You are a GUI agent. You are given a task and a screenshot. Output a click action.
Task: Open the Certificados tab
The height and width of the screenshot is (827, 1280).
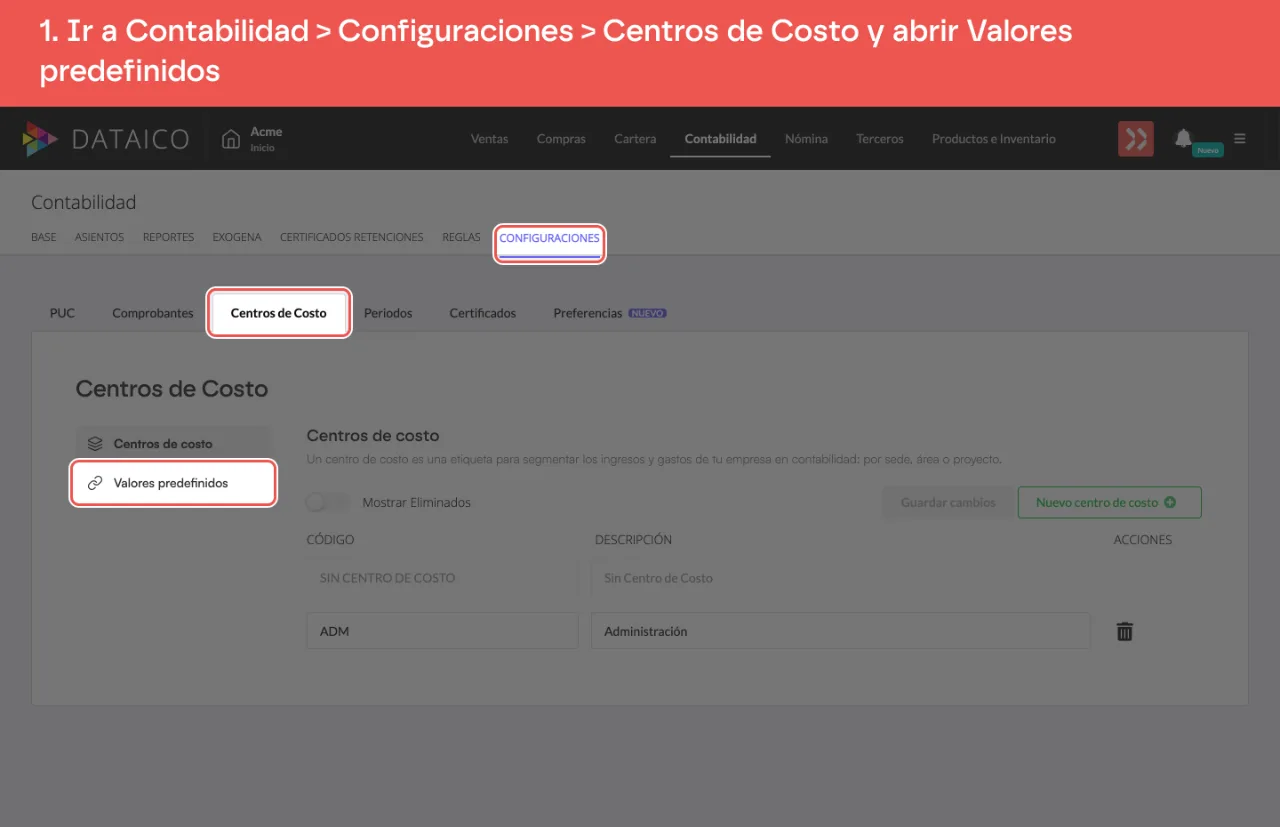[483, 313]
